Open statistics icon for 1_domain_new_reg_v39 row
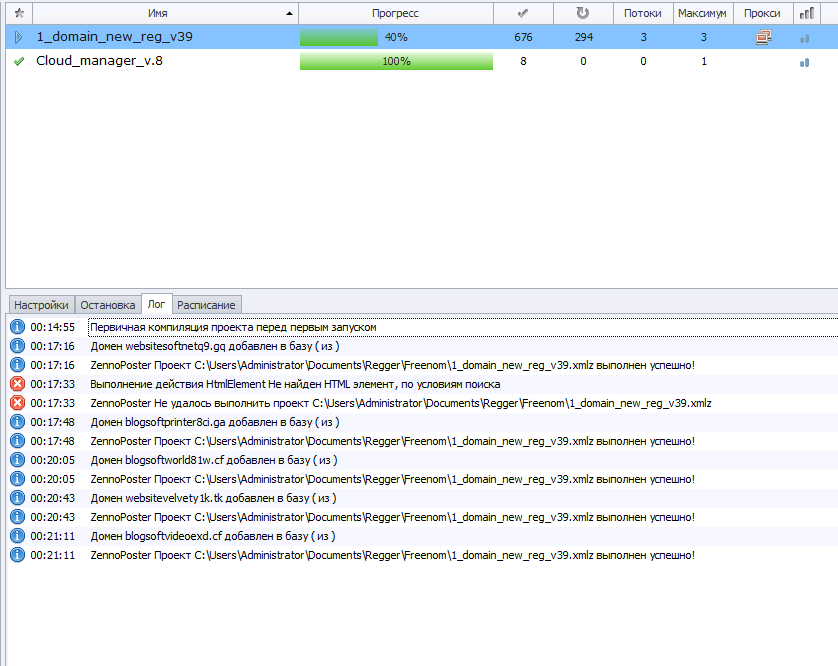This screenshot has height=666, width=838. click(x=804, y=38)
